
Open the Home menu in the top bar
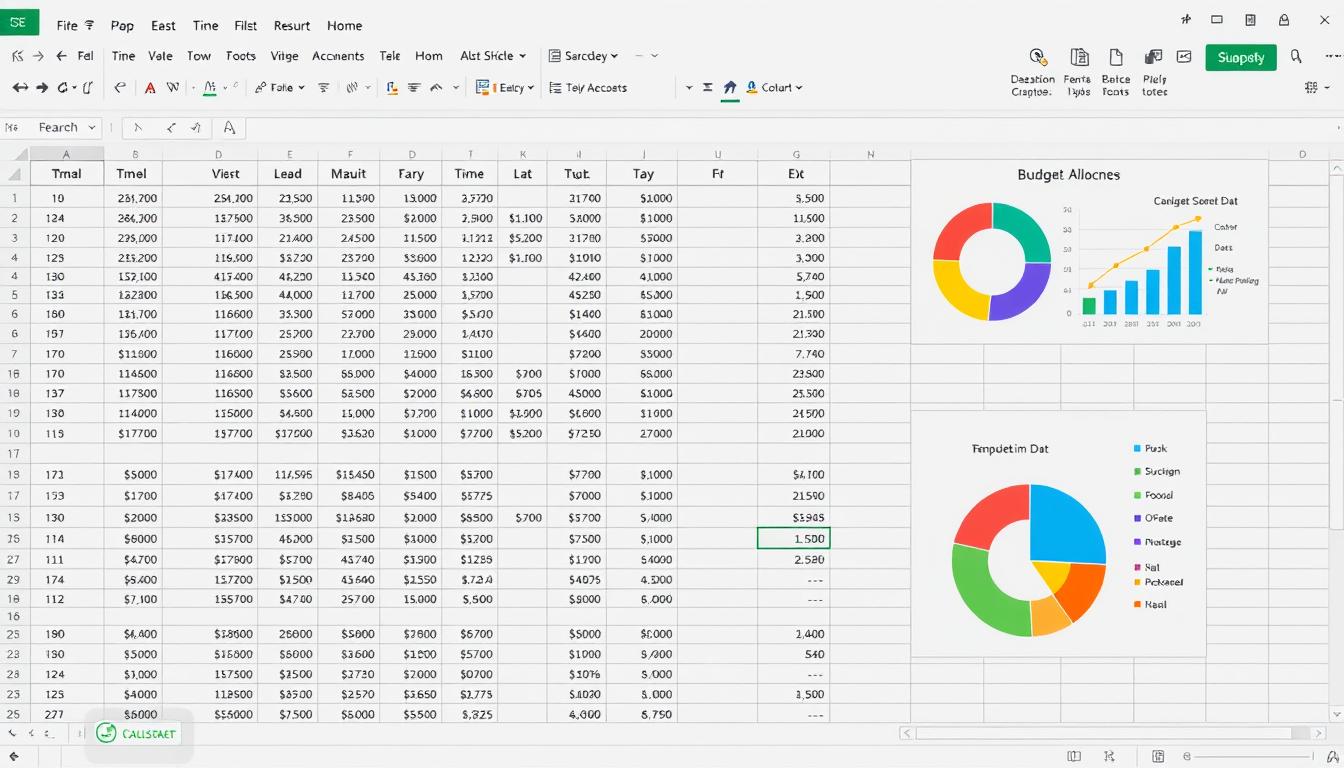[345, 25]
